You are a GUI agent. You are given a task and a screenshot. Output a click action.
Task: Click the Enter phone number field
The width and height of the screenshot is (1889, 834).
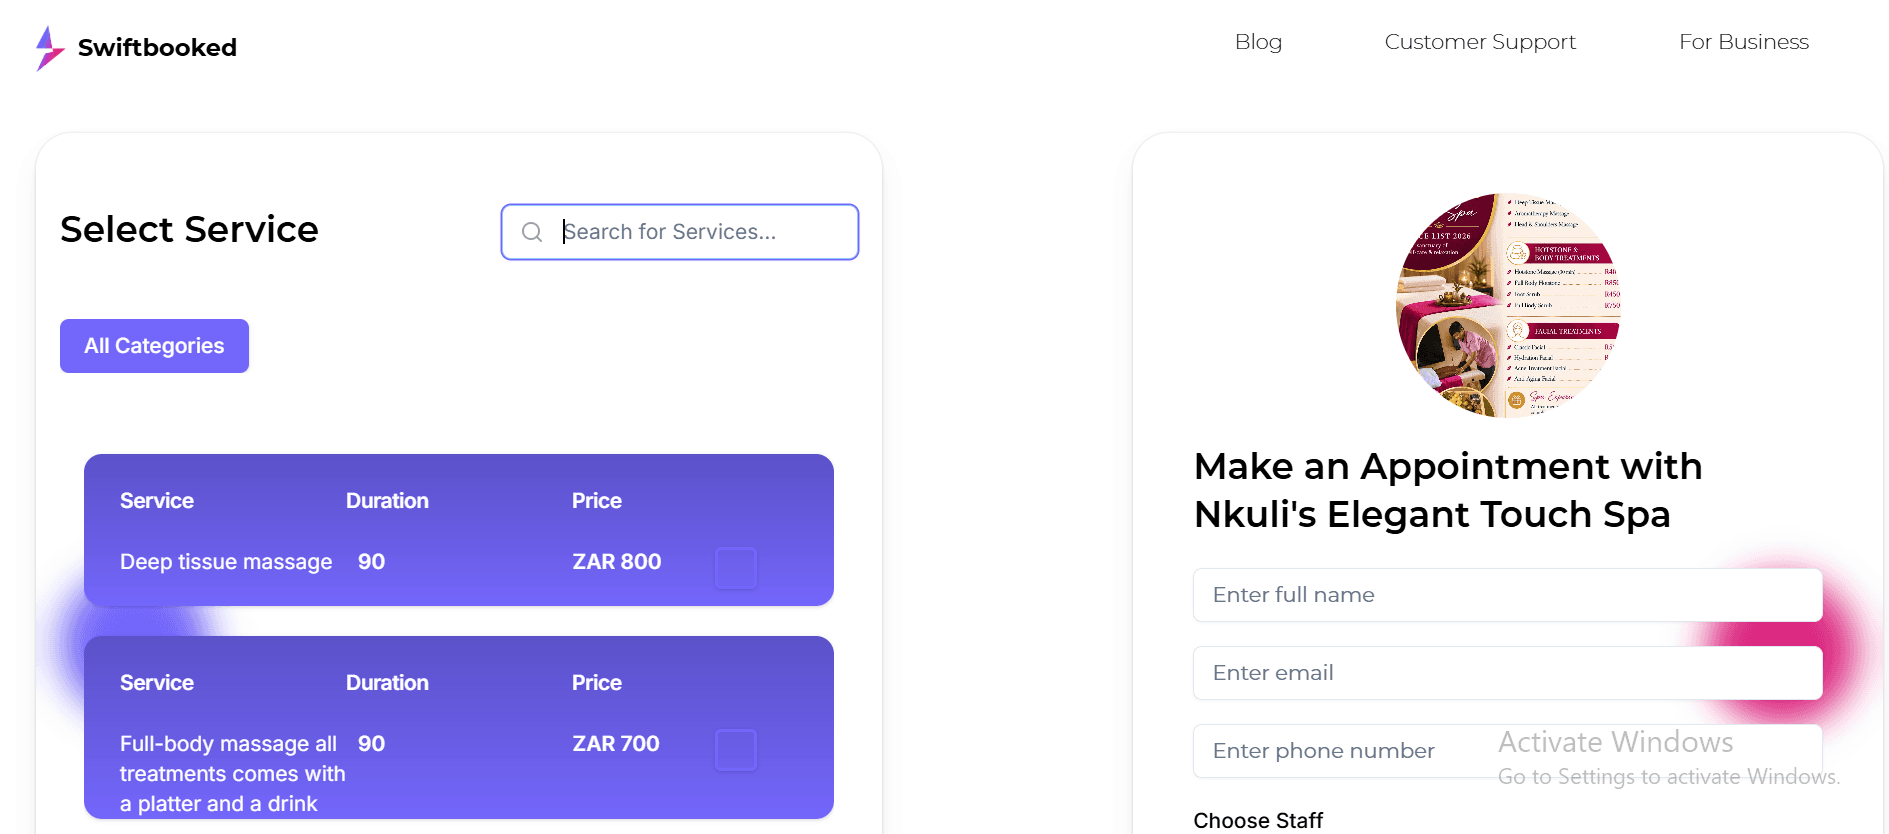1508,751
